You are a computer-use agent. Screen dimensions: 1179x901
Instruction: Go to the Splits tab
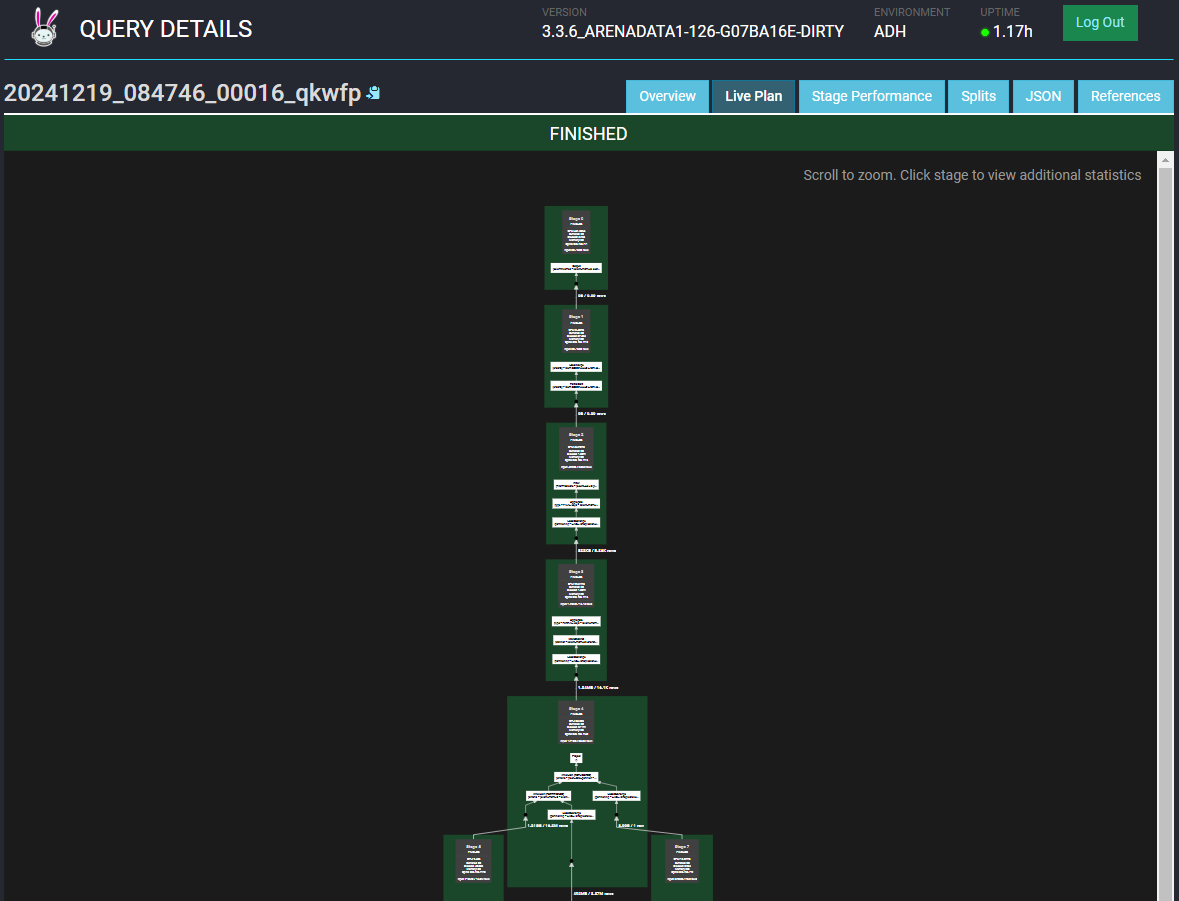[x=978, y=96]
